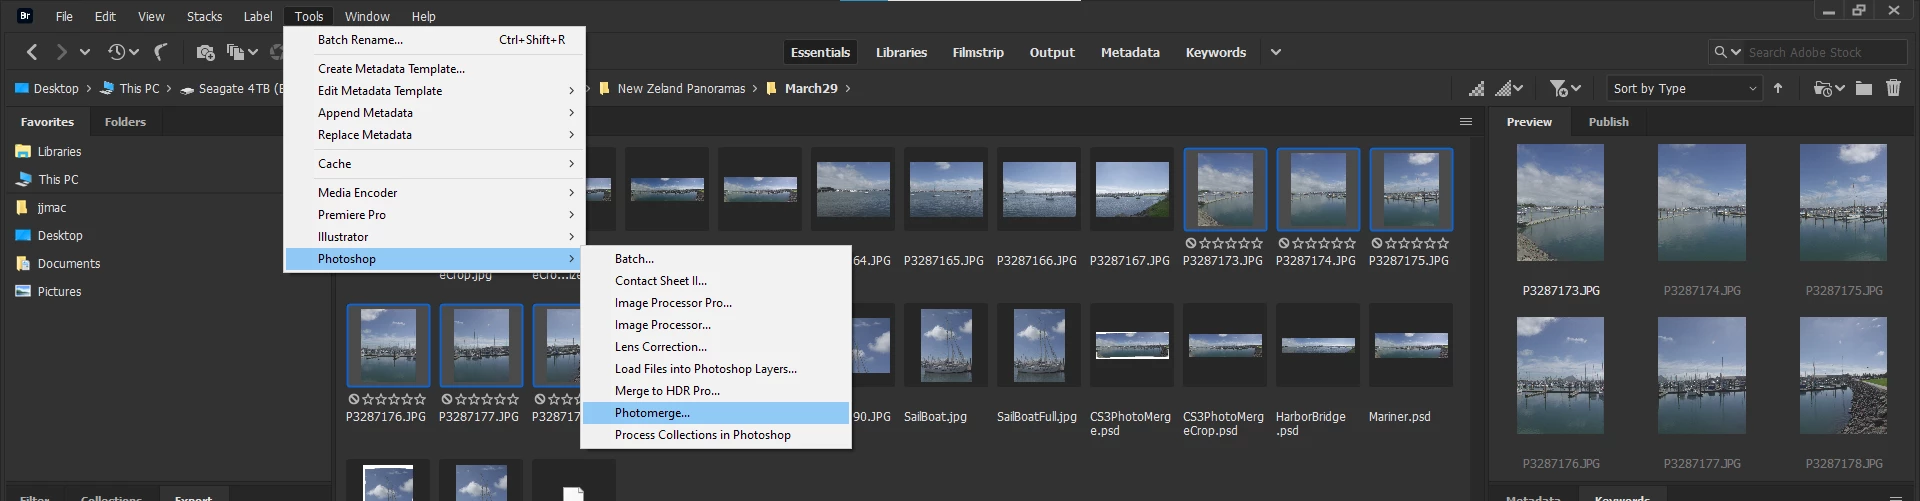
Task: Select Load Files into Photoshop Layers
Action: (716, 369)
